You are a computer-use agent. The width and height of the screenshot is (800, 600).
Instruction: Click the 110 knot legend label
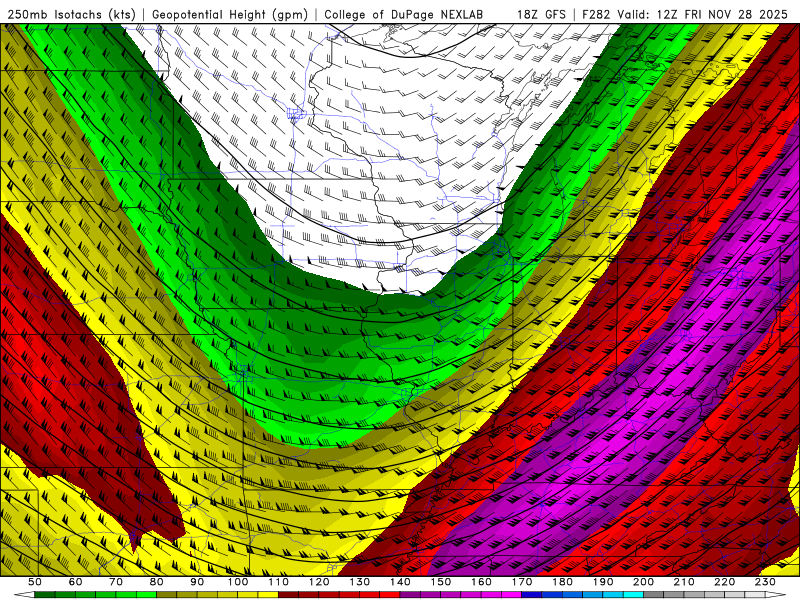pyautogui.click(x=278, y=582)
